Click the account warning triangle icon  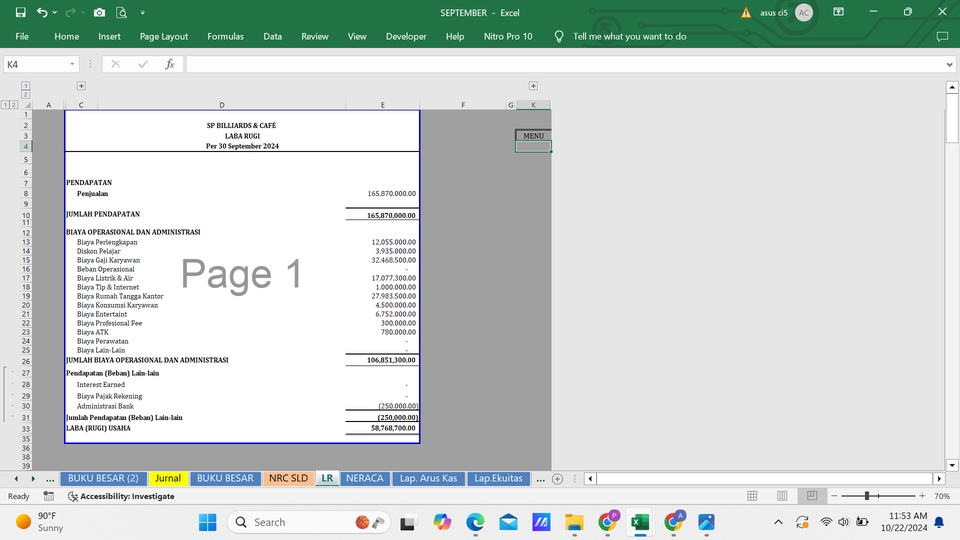coord(746,12)
